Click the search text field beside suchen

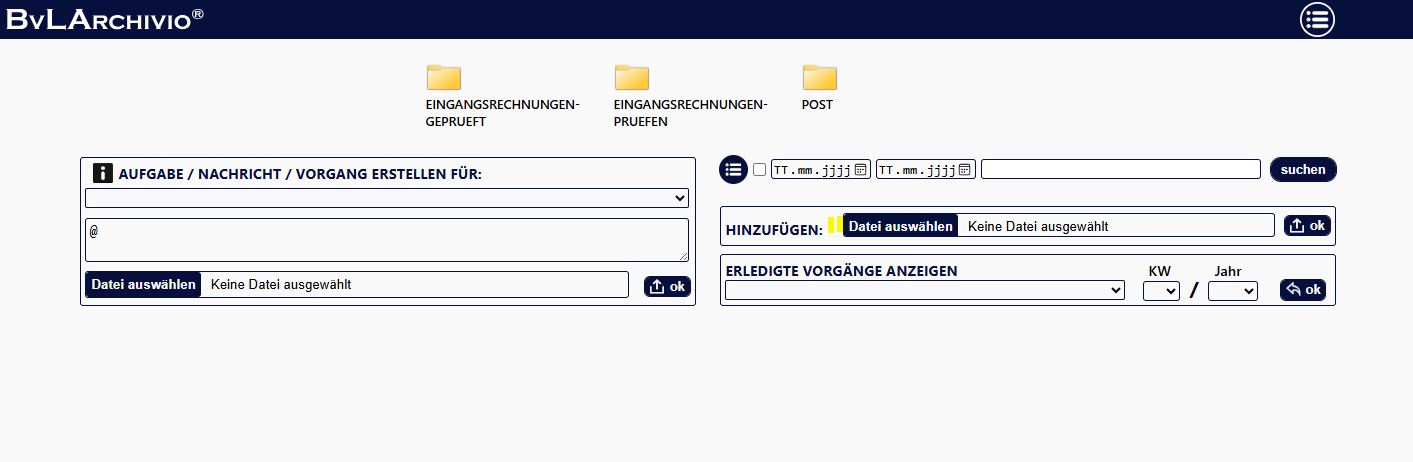(1120, 170)
